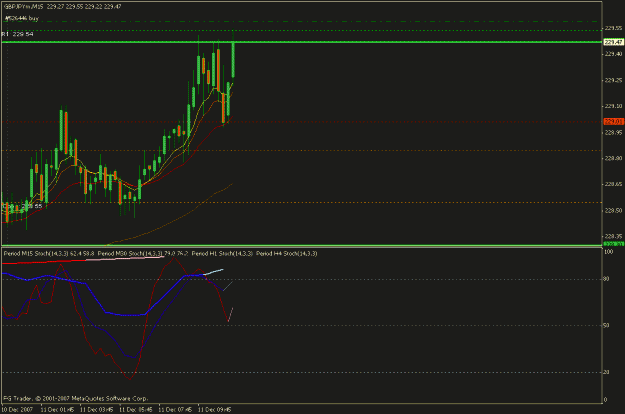Click the 11 Dec 03:45 time label

(96, 410)
